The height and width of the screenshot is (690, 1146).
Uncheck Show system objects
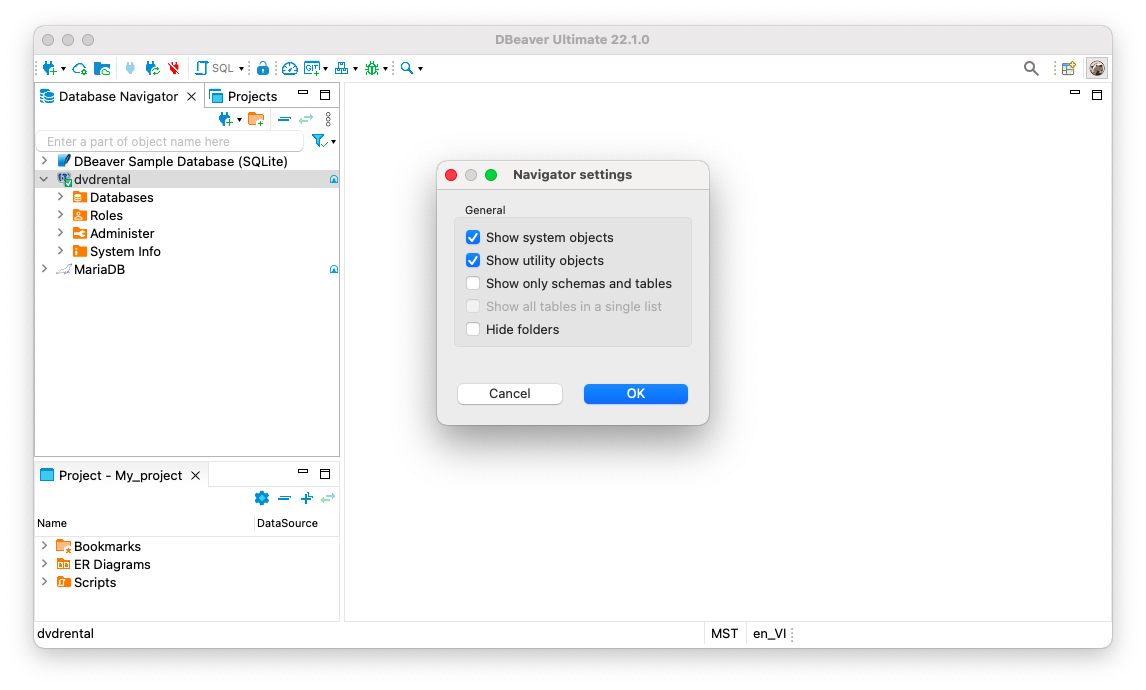473,237
